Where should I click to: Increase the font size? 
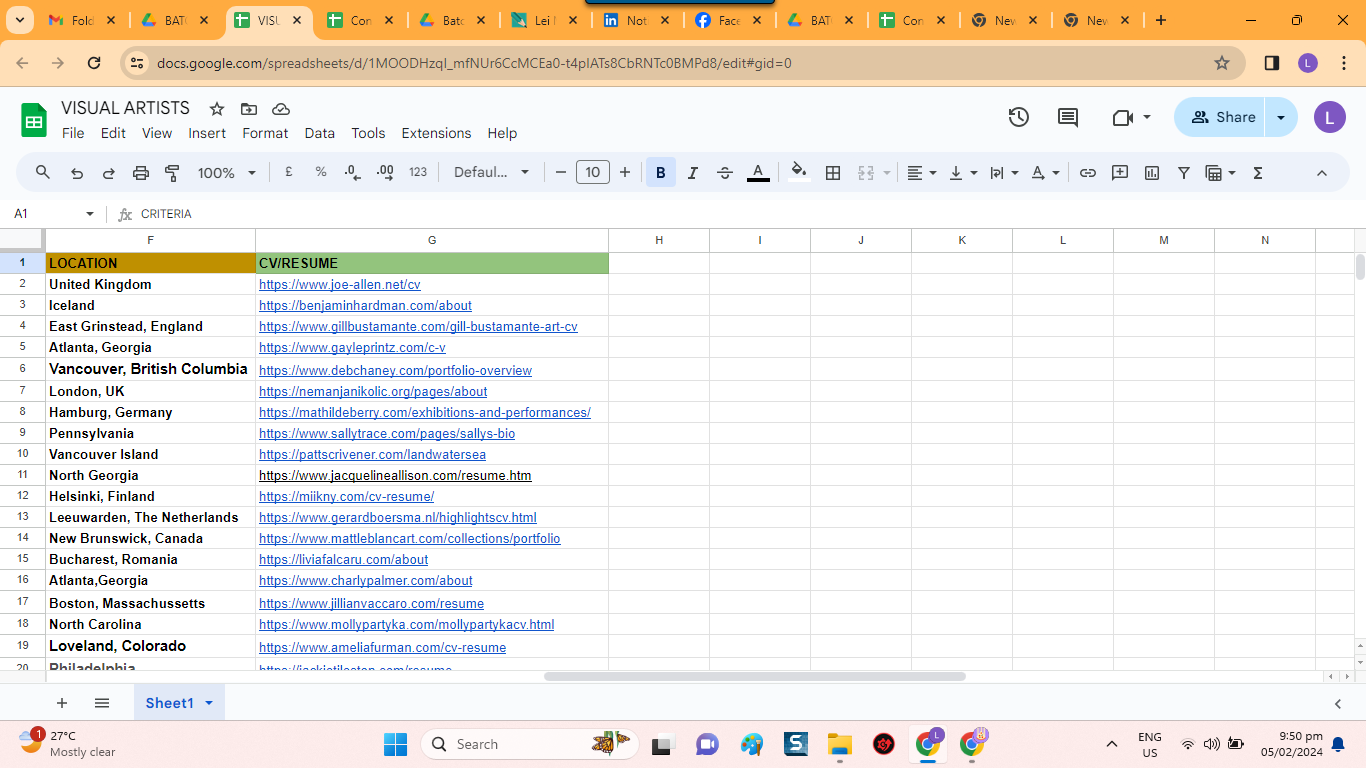tap(625, 172)
